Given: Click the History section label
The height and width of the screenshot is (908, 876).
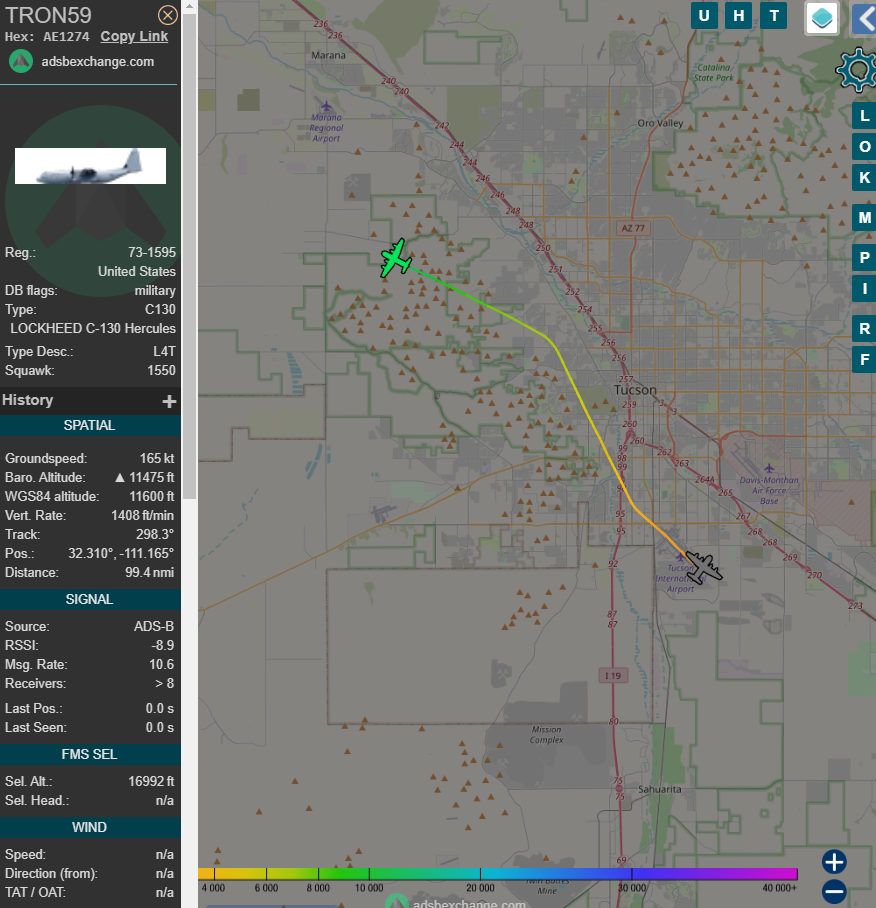Looking at the screenshot, I should coord(28,400).
